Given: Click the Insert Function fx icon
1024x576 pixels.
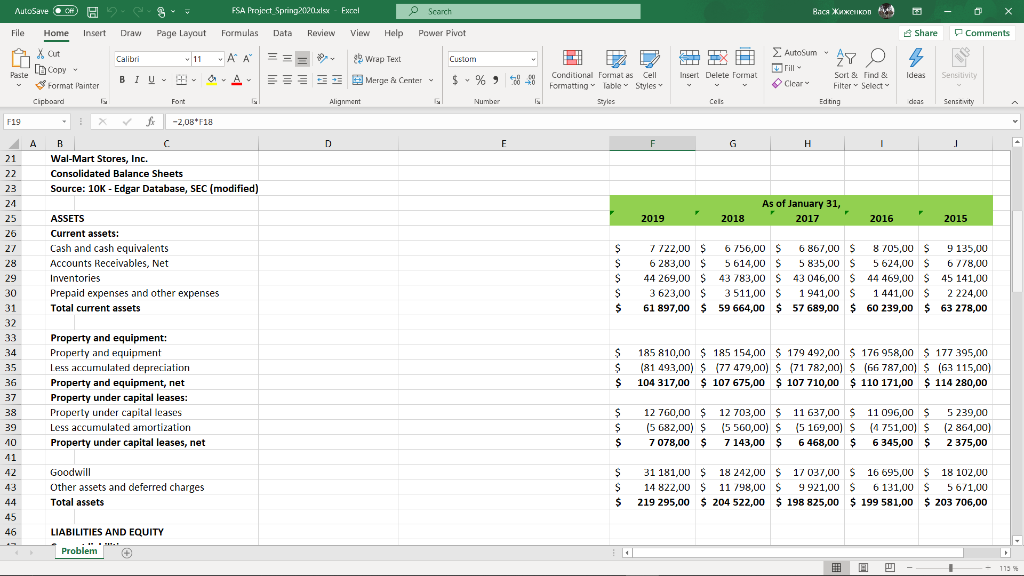Looking at the screenshot, I should (150, 121).
